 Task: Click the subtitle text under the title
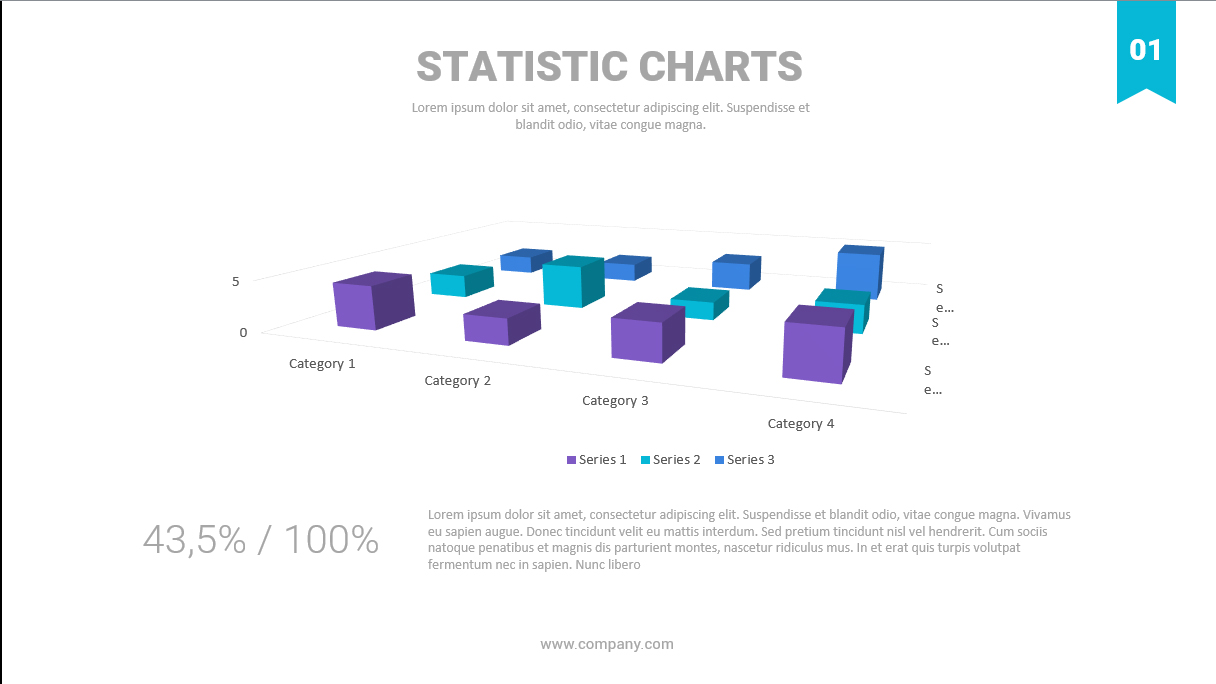[x=610, y=116]
